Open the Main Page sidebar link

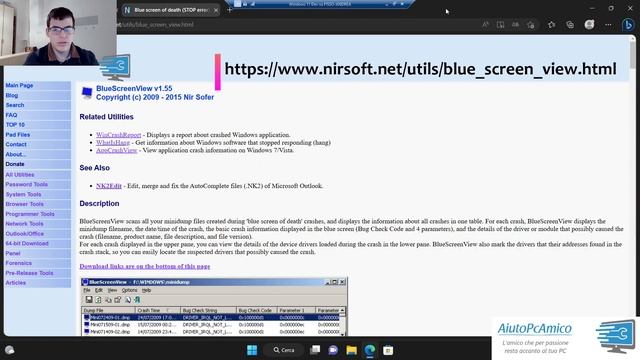pyautogui.click(x=19, y=85)
